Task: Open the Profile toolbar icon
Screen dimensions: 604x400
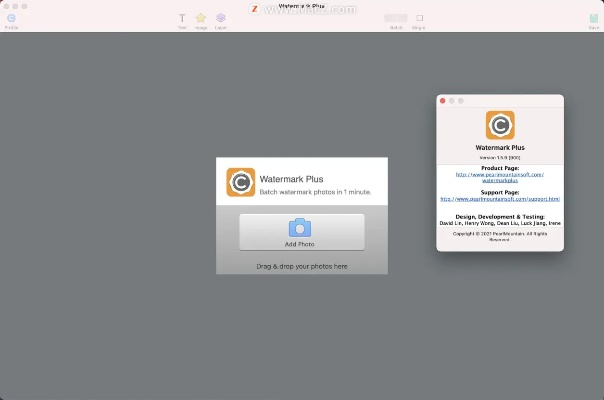Action: point(11,19)
